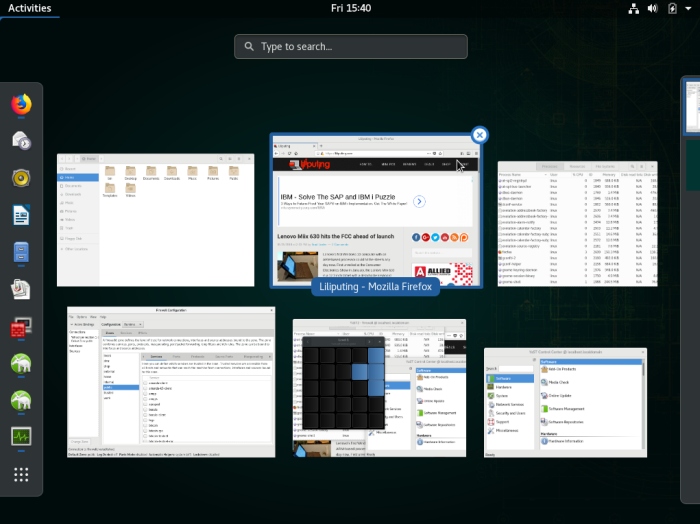Click the network icon in top bar
Image resolution: width=700 pixels, height=524 pixels.
634,8
